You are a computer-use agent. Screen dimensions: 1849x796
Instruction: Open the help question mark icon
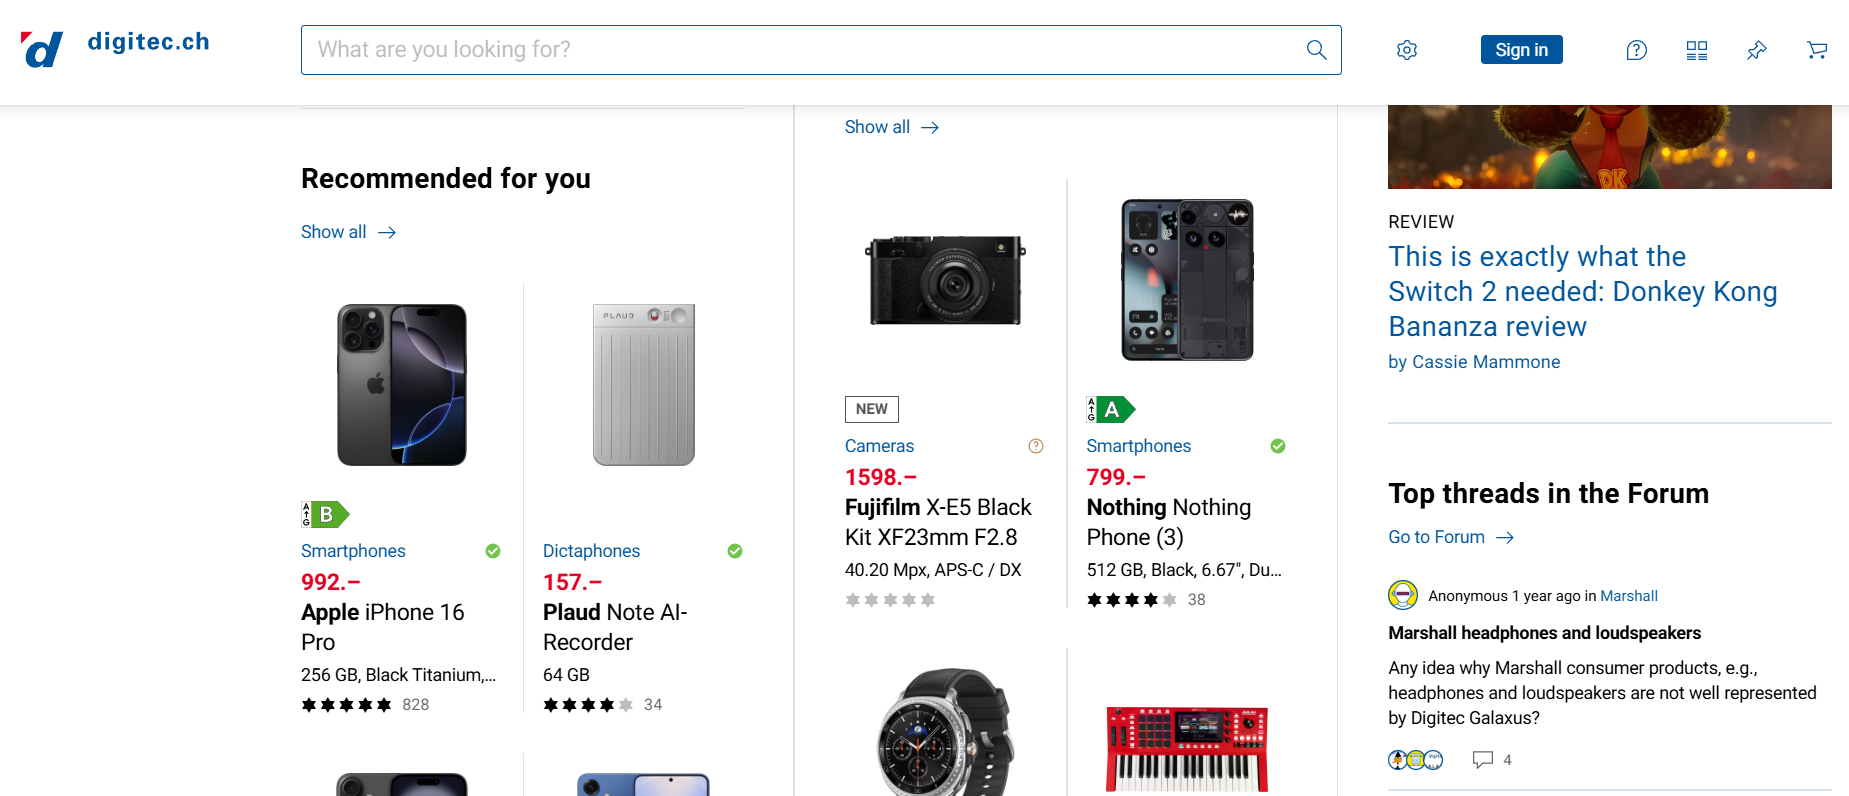pos(1636,50)
